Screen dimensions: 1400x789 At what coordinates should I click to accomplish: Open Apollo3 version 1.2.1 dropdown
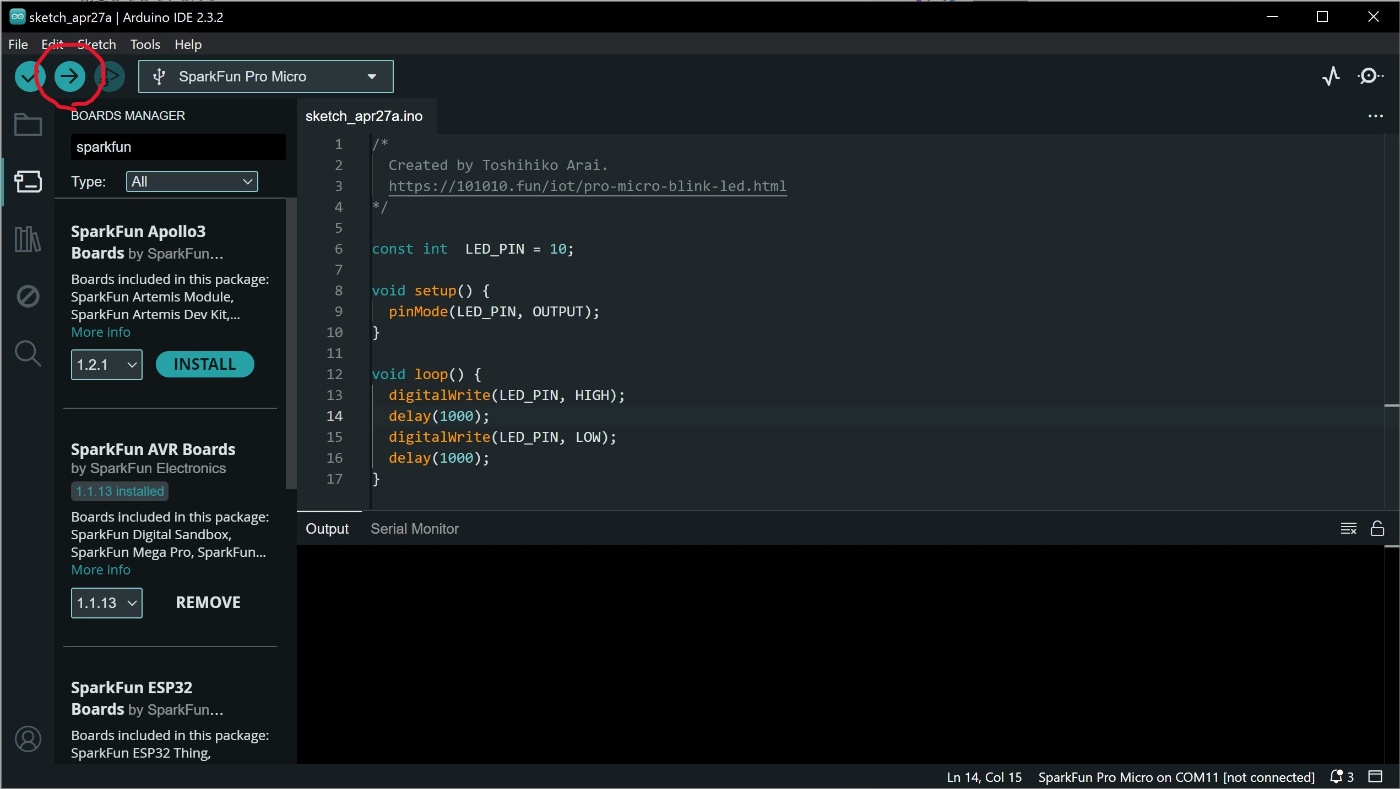(x=107, y=365)
